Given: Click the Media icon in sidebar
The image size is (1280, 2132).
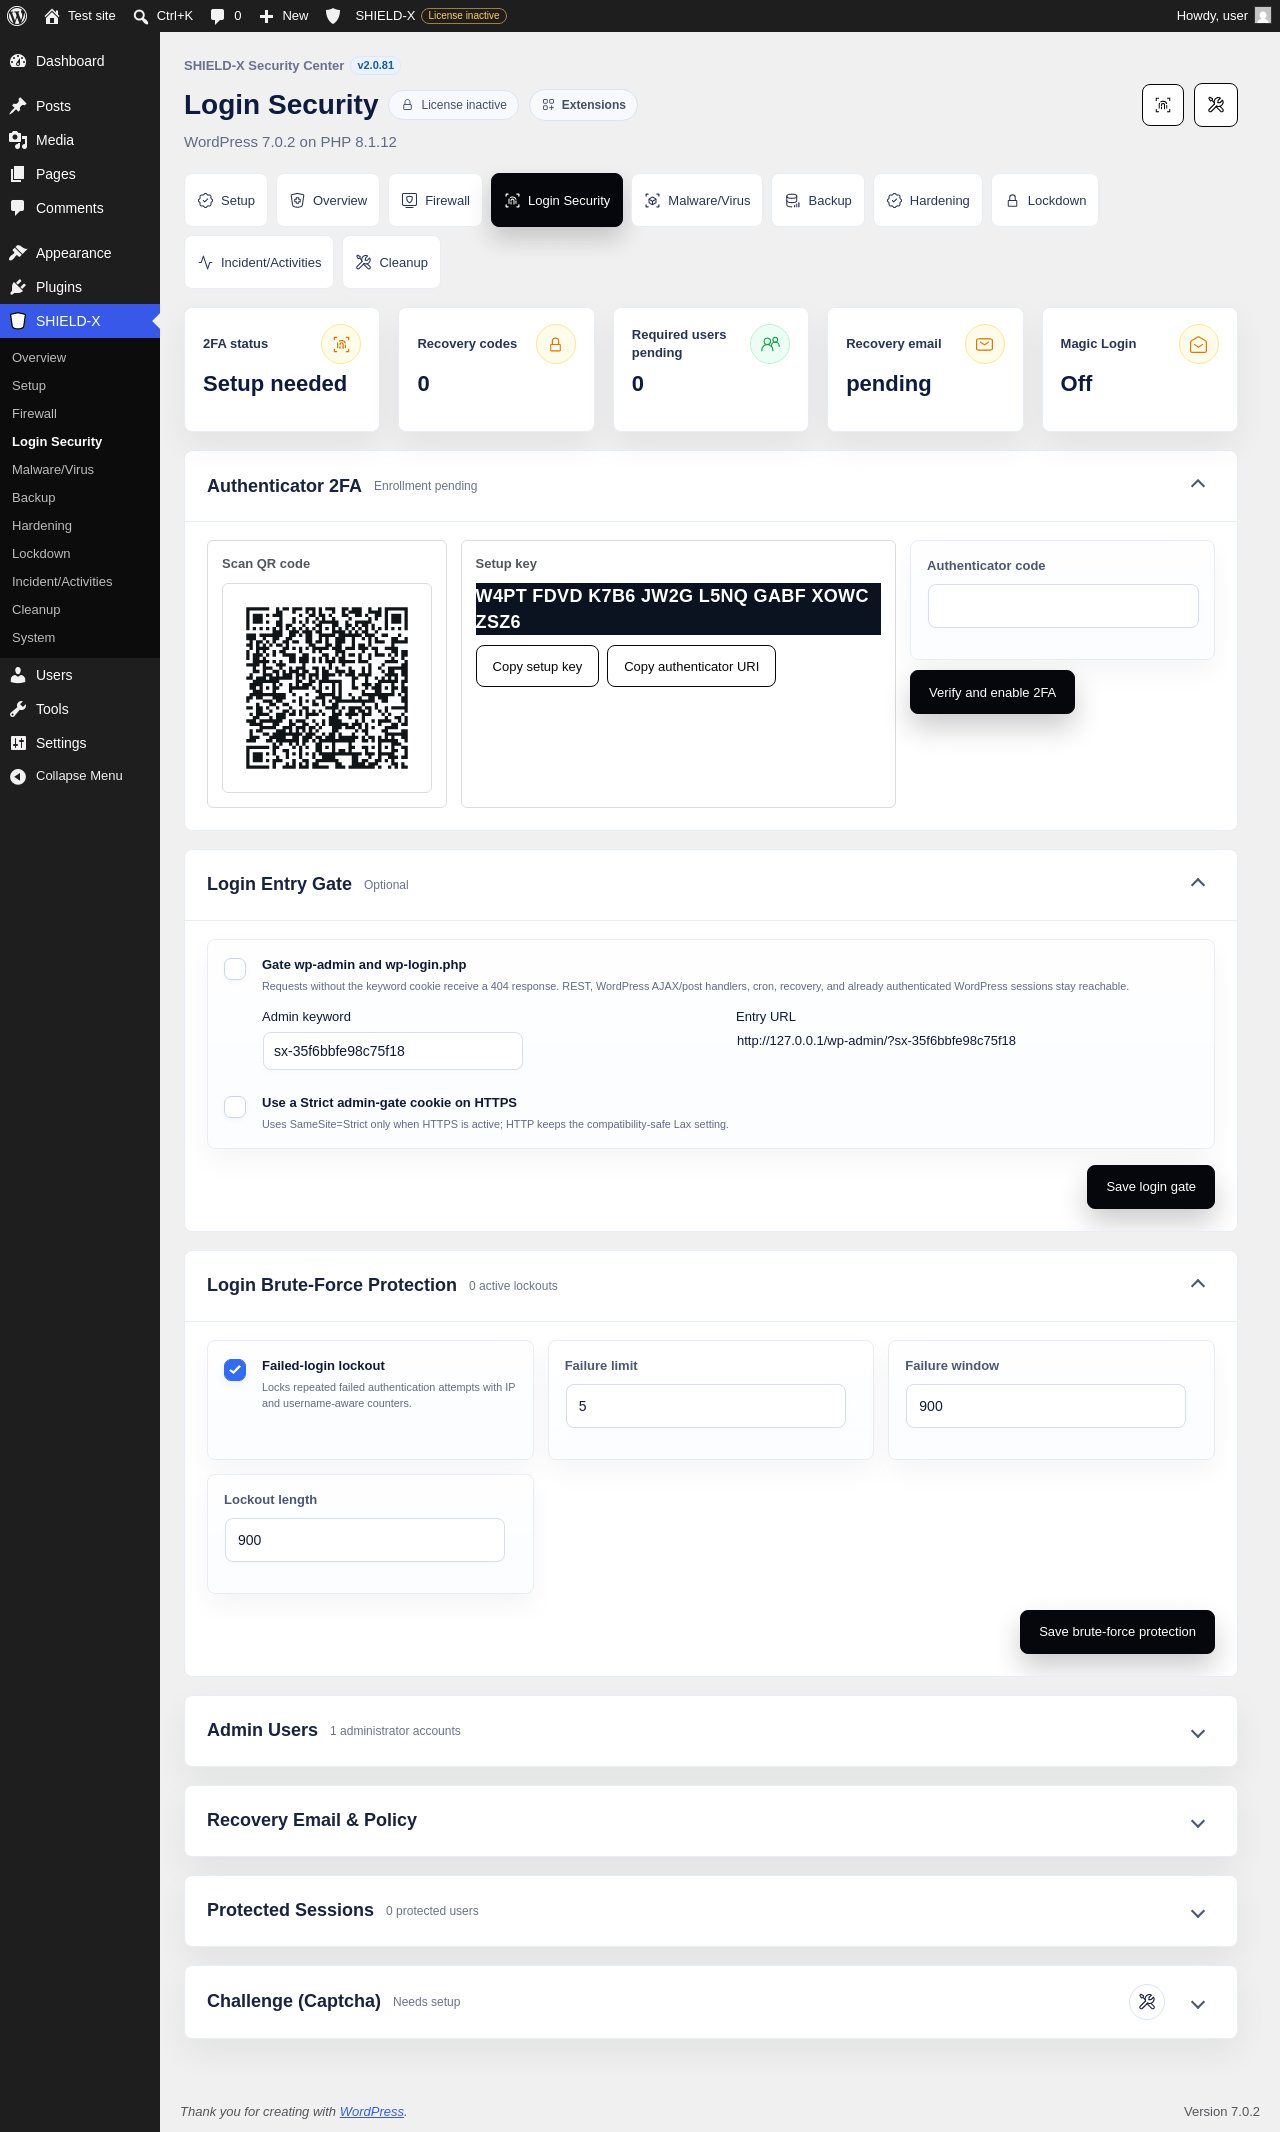Looking at the screenshot, I should tap(18, 140).
